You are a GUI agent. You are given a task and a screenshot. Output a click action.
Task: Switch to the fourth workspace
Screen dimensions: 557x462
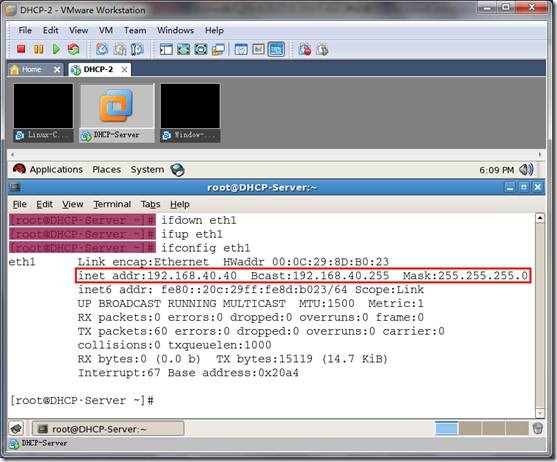click(x=517, y=428)
